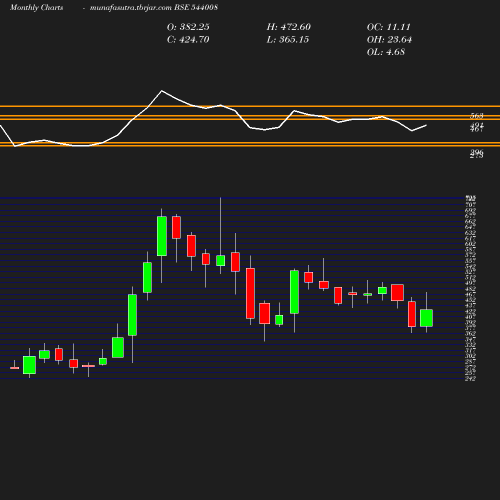
Task: Click the low value 'L: 365.15'
Action: (x=288, y=40)
